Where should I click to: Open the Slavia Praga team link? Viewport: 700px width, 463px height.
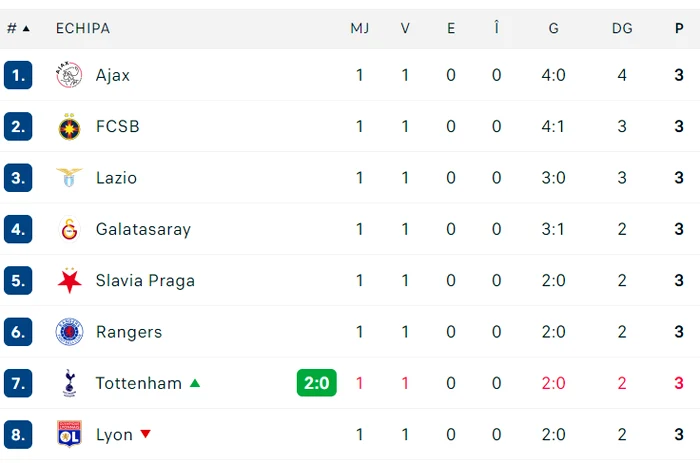145,280
